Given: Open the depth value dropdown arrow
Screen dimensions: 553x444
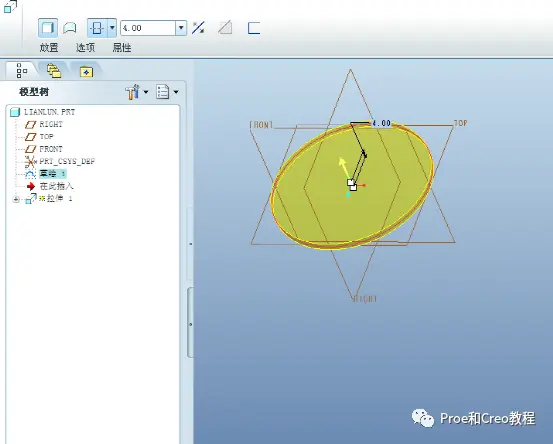Looking at the screenshot, I should pos(181,28).
